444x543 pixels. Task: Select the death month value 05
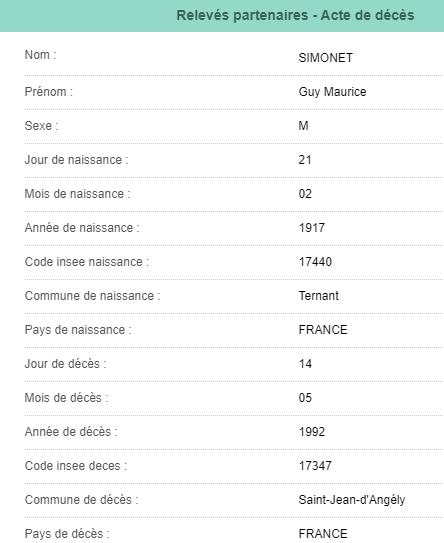click(x=305, y=398)
